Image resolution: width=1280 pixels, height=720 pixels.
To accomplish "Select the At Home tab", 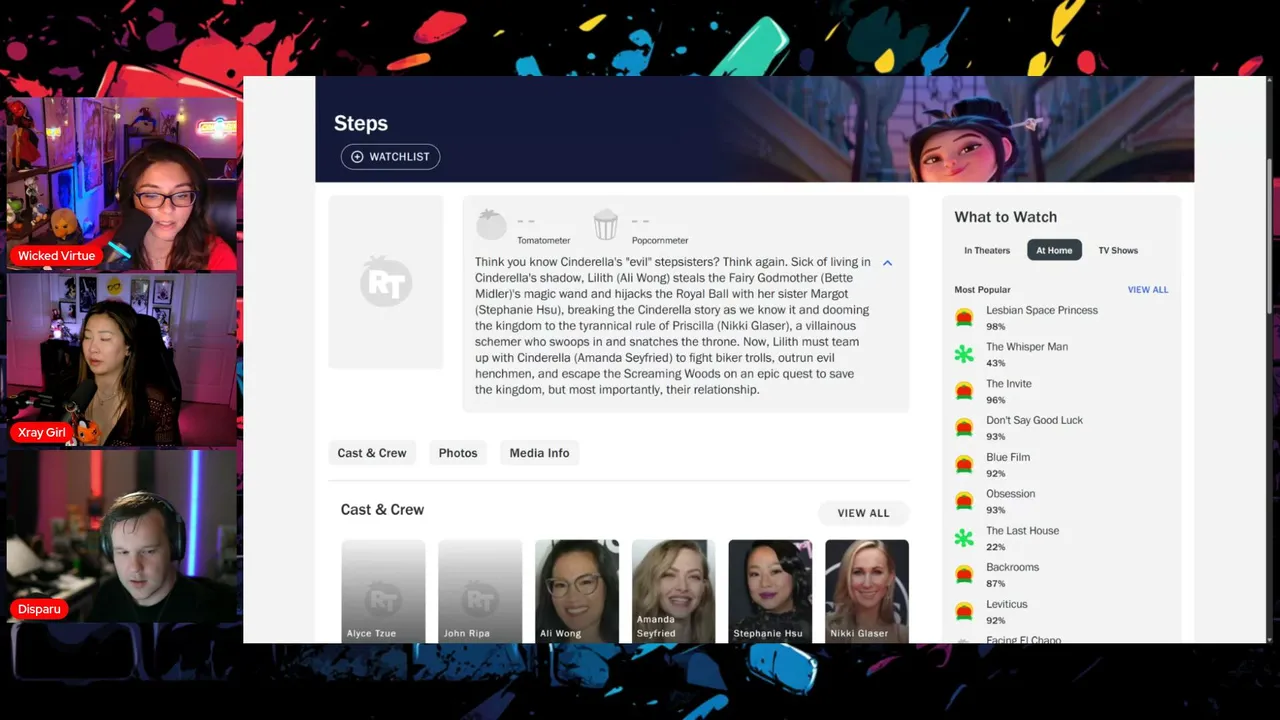I will point(1054,250).
